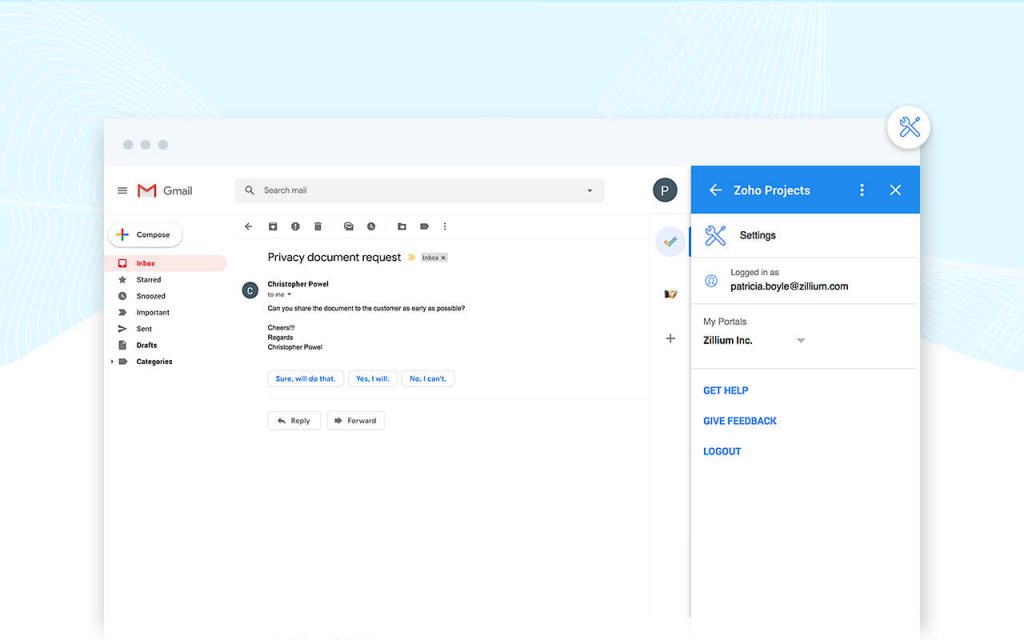
Task: Click the GET HELP link
Action: pyautogui.click(x=725, y=390)
